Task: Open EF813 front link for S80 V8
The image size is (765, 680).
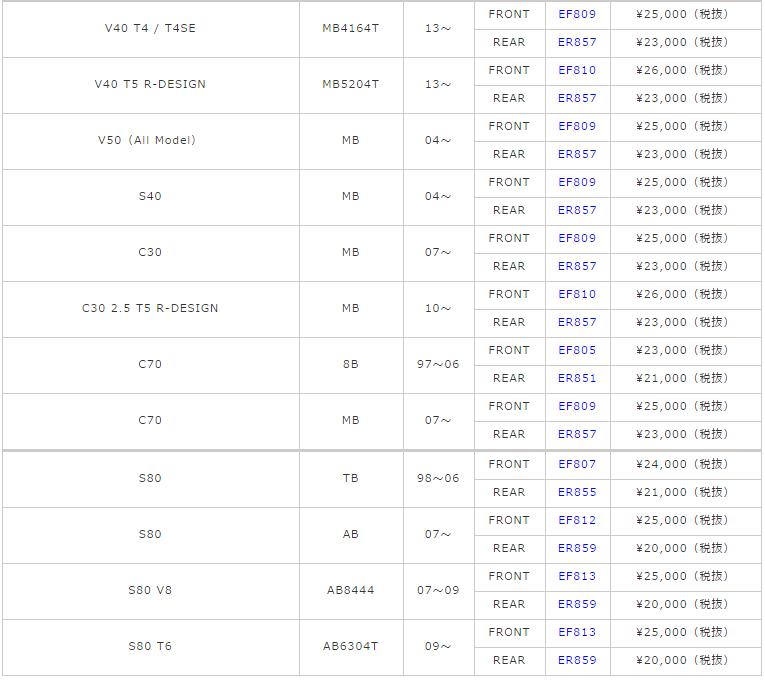Action: (577, 577)
